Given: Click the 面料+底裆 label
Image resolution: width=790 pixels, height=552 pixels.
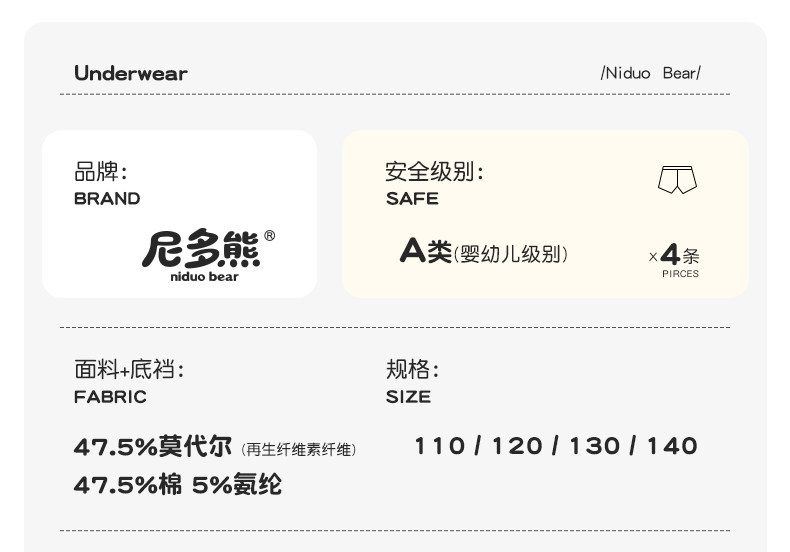Looking at the screenshot, I should (x=129, y=369).
